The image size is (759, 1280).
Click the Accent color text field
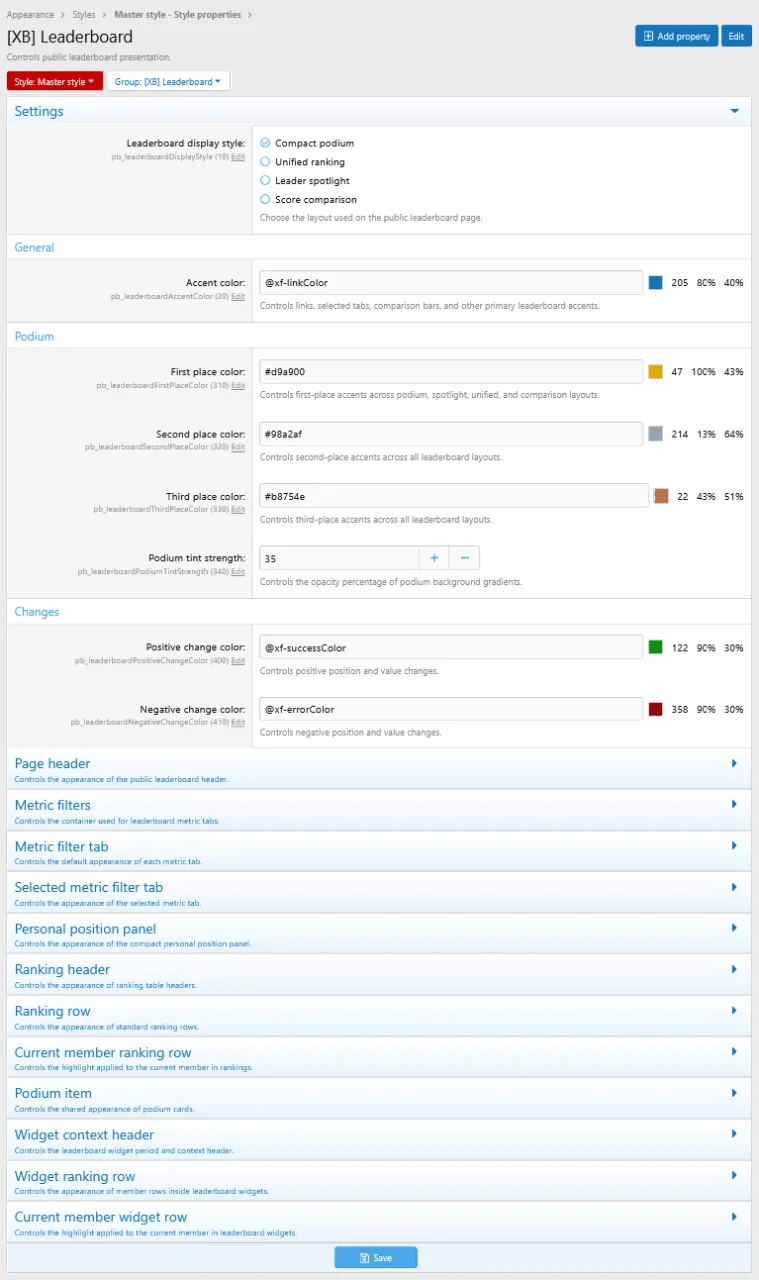tap(451, 283)
